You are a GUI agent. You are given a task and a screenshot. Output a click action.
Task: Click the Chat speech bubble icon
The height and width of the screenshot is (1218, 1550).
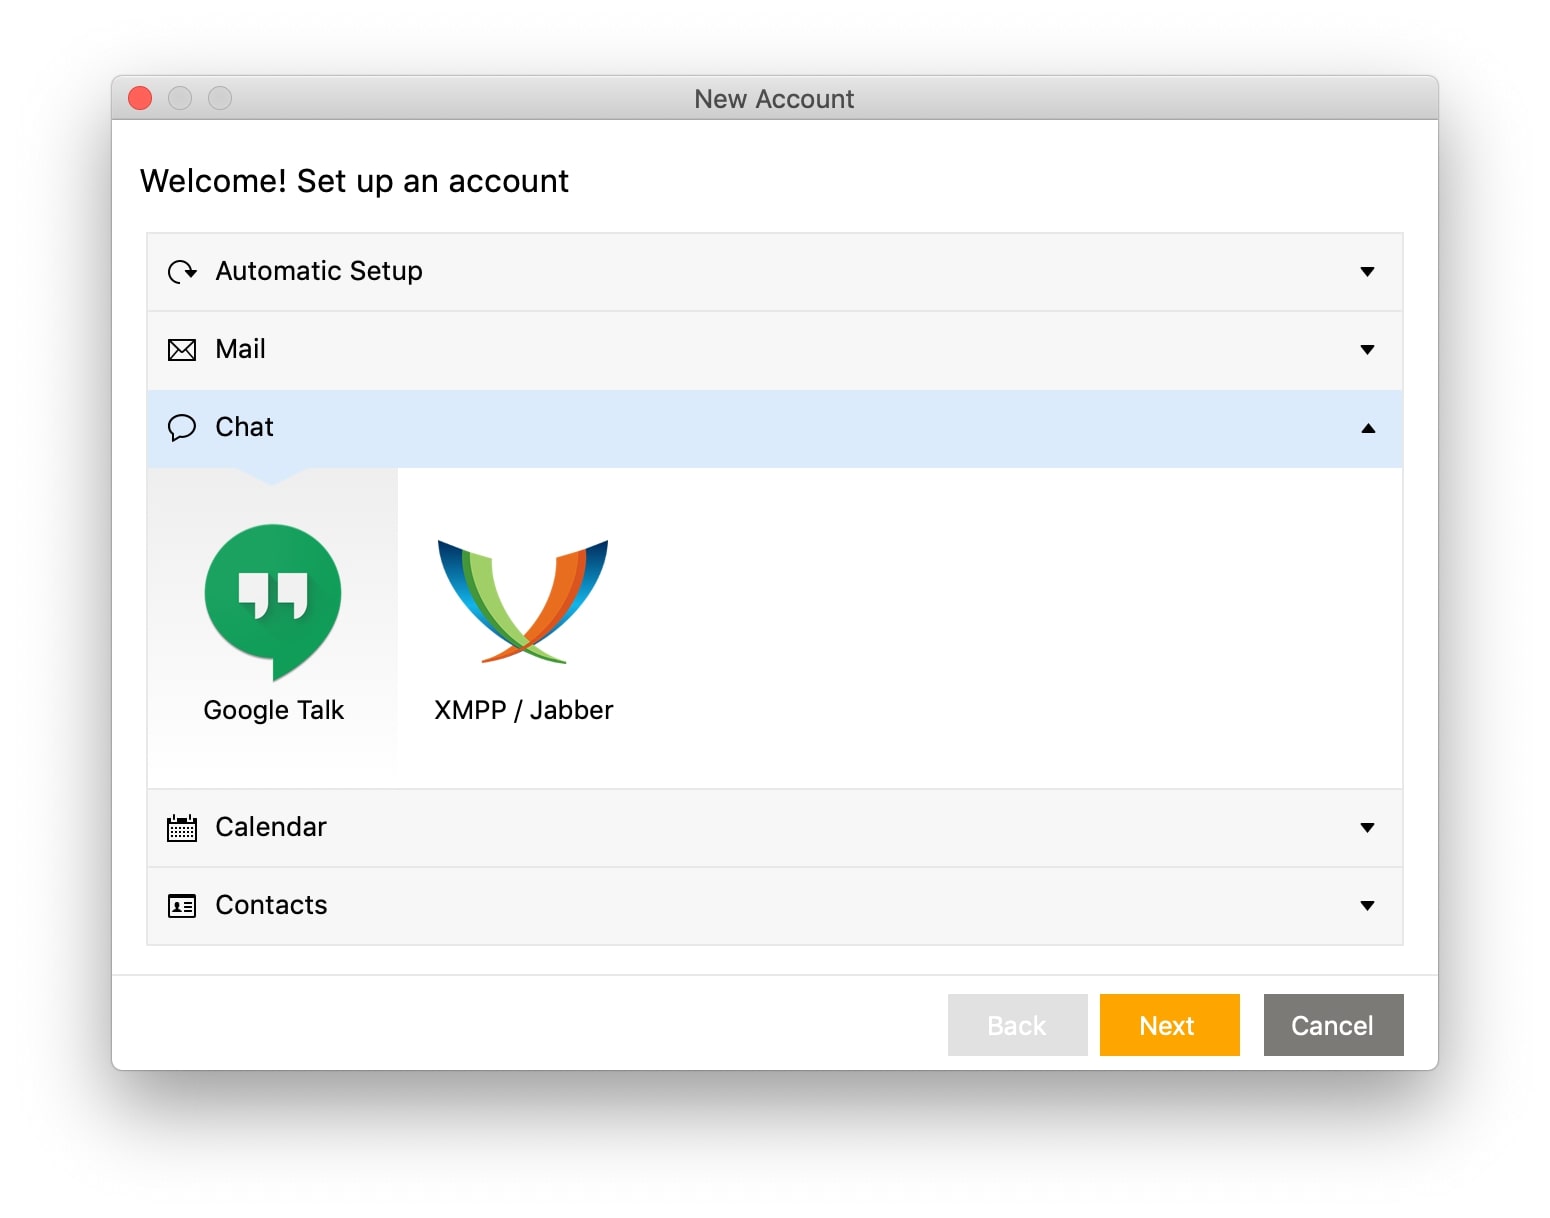[x=182, y=428]
